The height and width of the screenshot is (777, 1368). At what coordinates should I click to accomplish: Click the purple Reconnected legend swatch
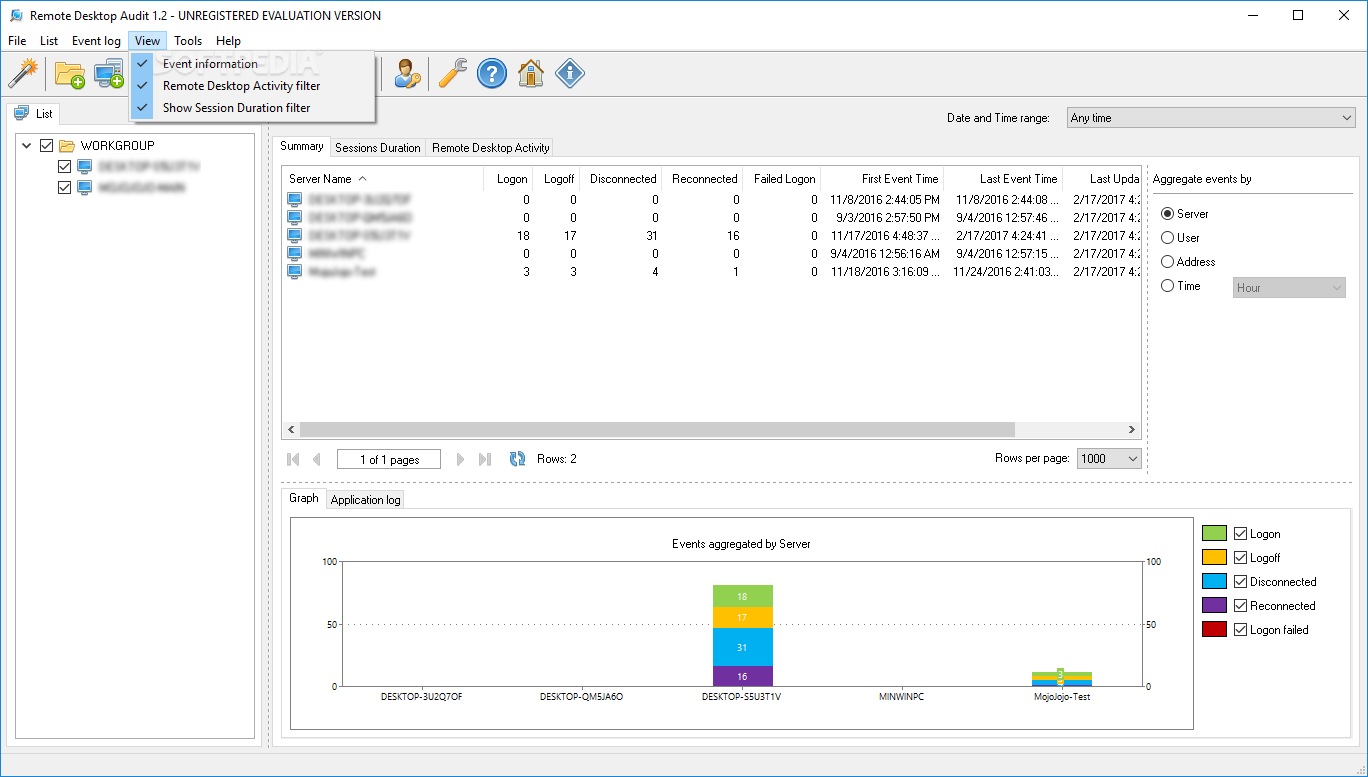[x=1214, y=606]
